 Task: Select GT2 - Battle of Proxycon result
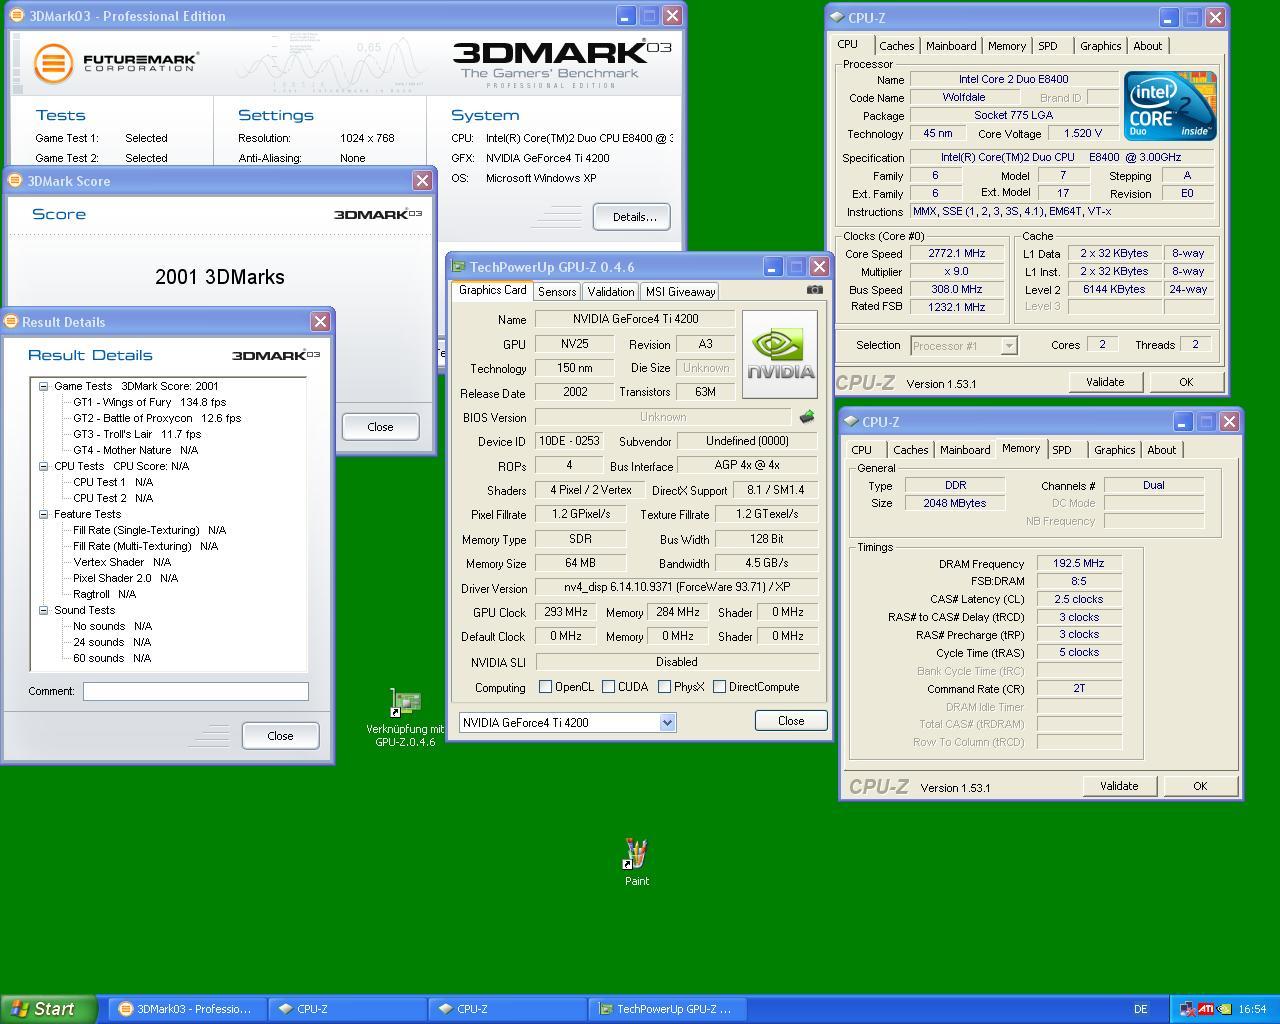(x=157, y=418)
